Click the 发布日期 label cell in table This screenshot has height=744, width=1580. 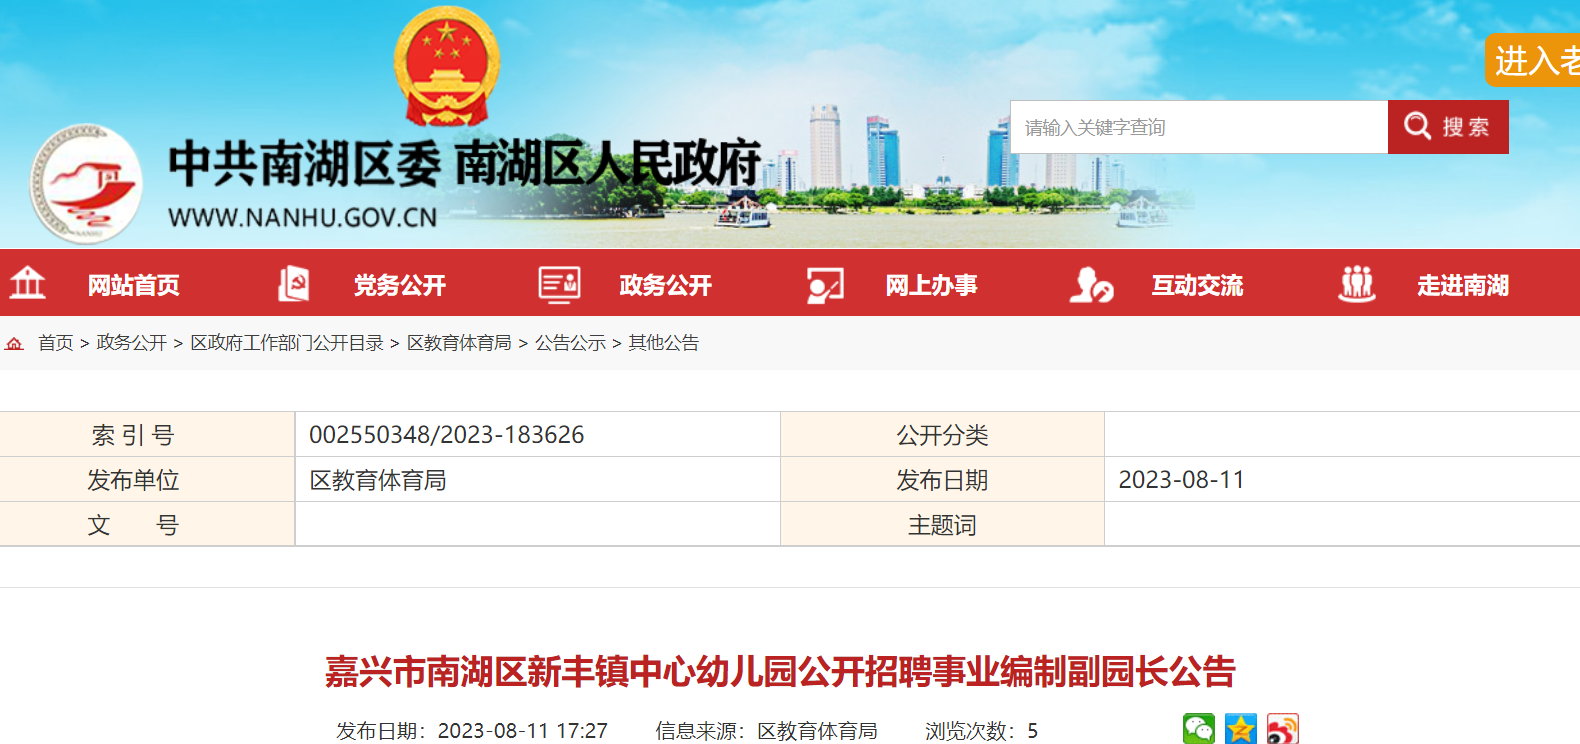point(942,480)
